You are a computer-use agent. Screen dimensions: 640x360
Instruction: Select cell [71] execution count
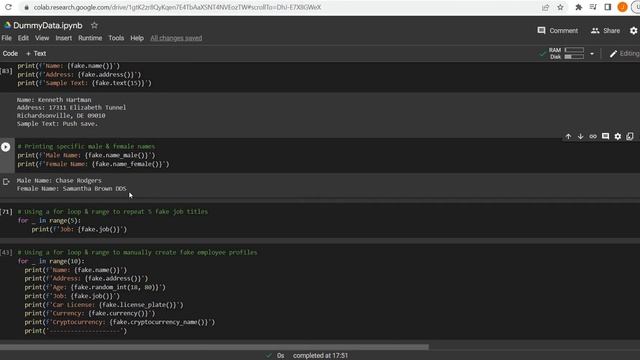click(x=6, y=211)
